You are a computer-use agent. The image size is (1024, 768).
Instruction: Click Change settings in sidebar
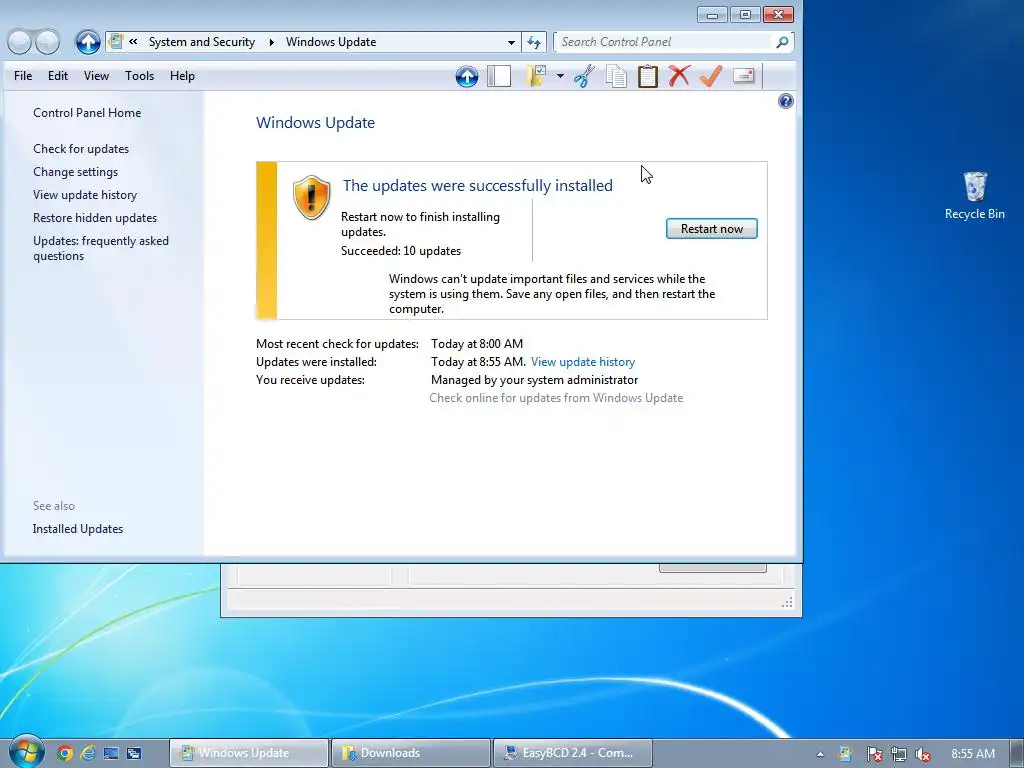pyautogui.click(x=75, y=172)
